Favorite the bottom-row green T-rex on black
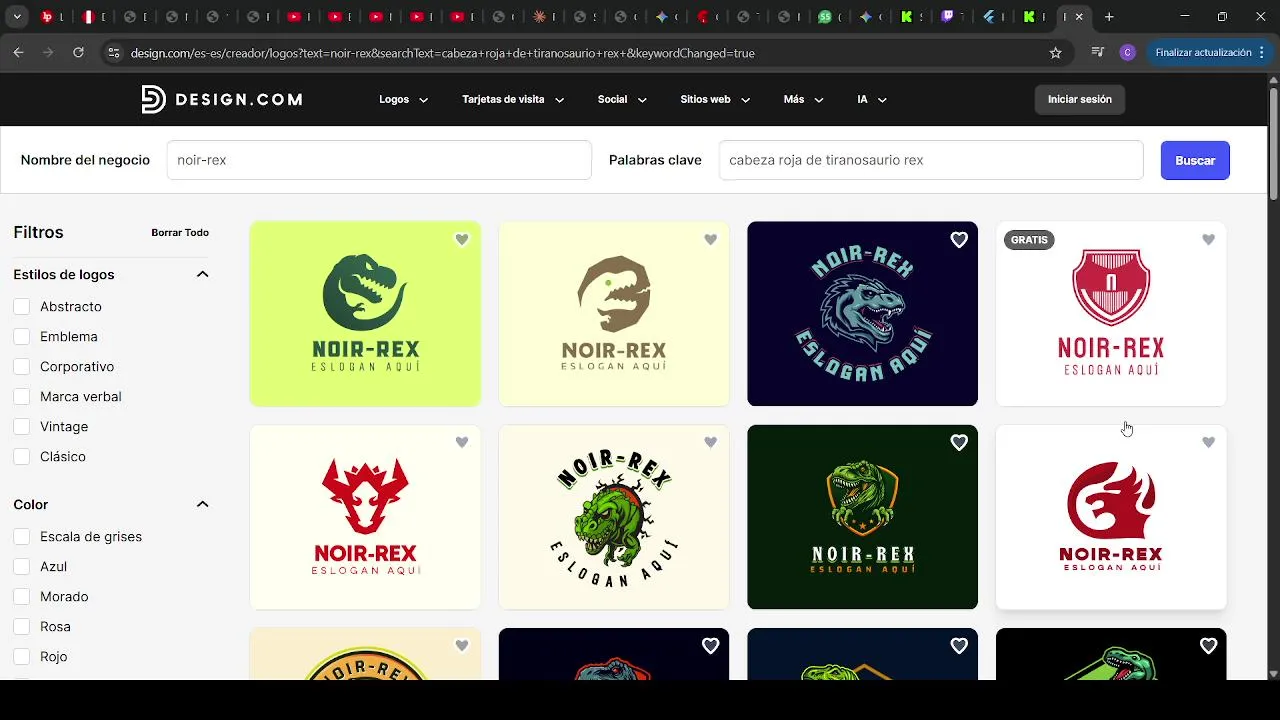Viewport: 1280px width, 720px height. 1208,646
